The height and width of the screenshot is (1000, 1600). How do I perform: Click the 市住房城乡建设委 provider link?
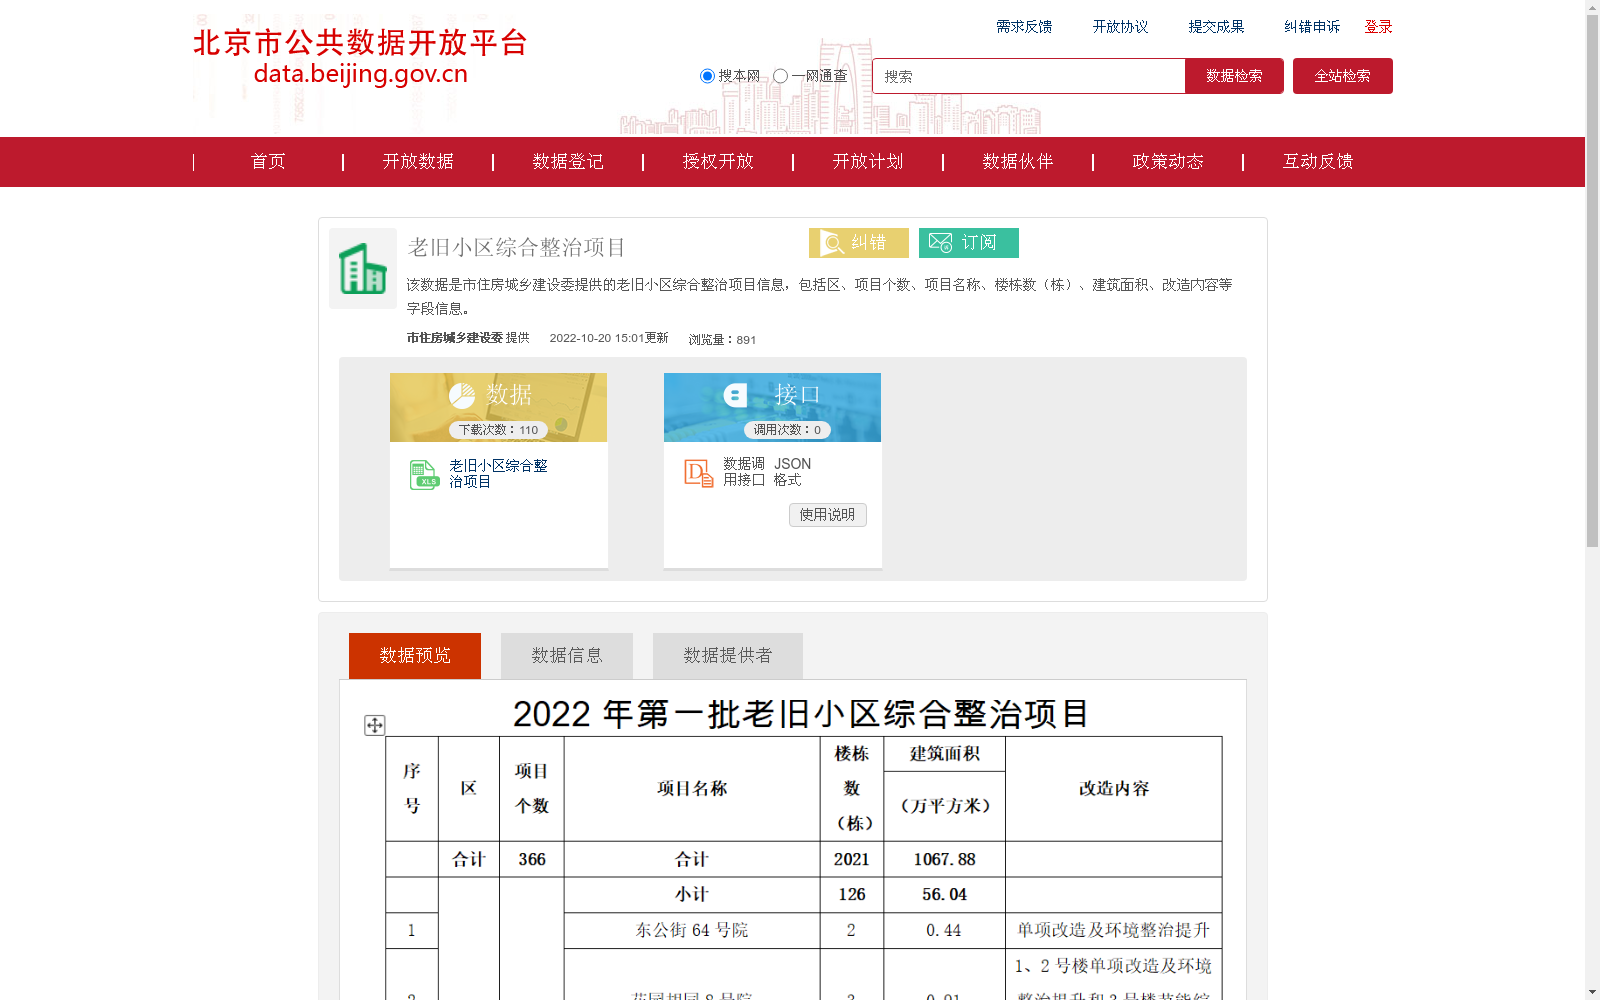click(454, 338)
